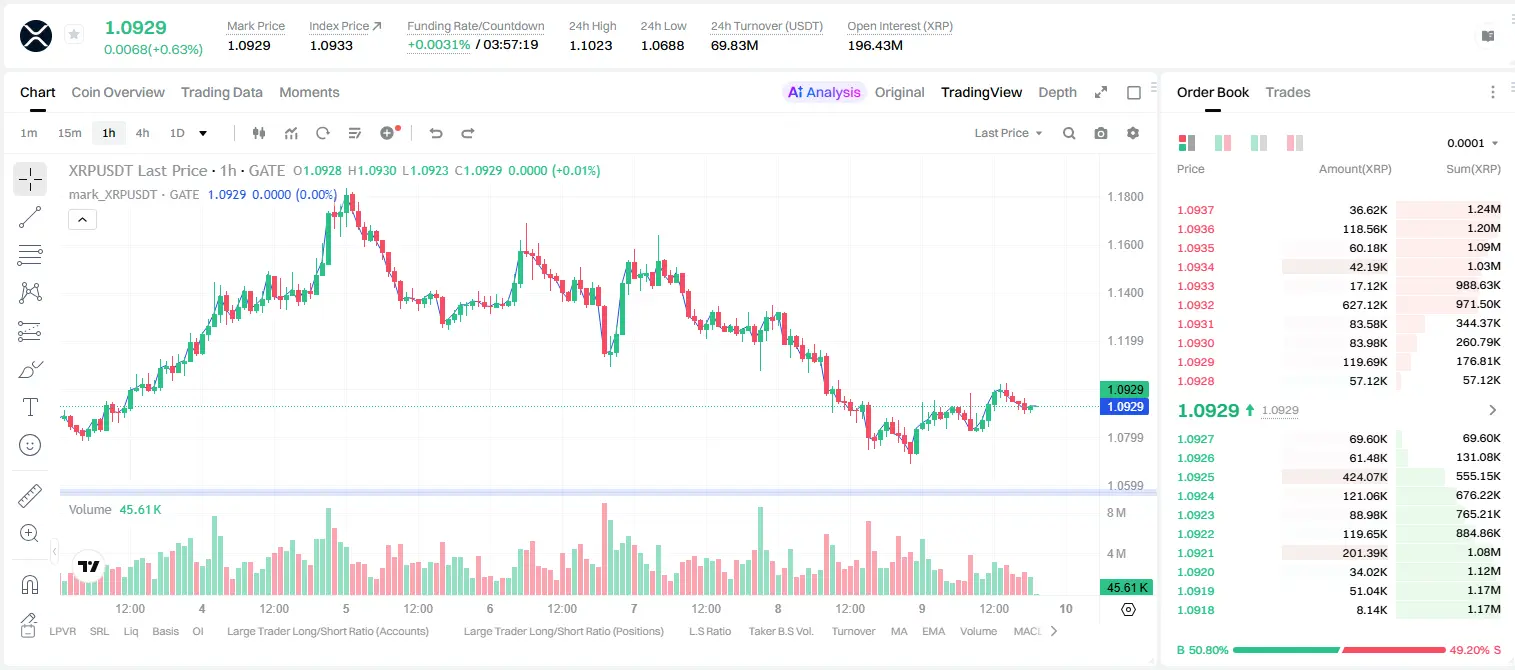Toggle the magnet snap mode

click(x=30, y=584)
